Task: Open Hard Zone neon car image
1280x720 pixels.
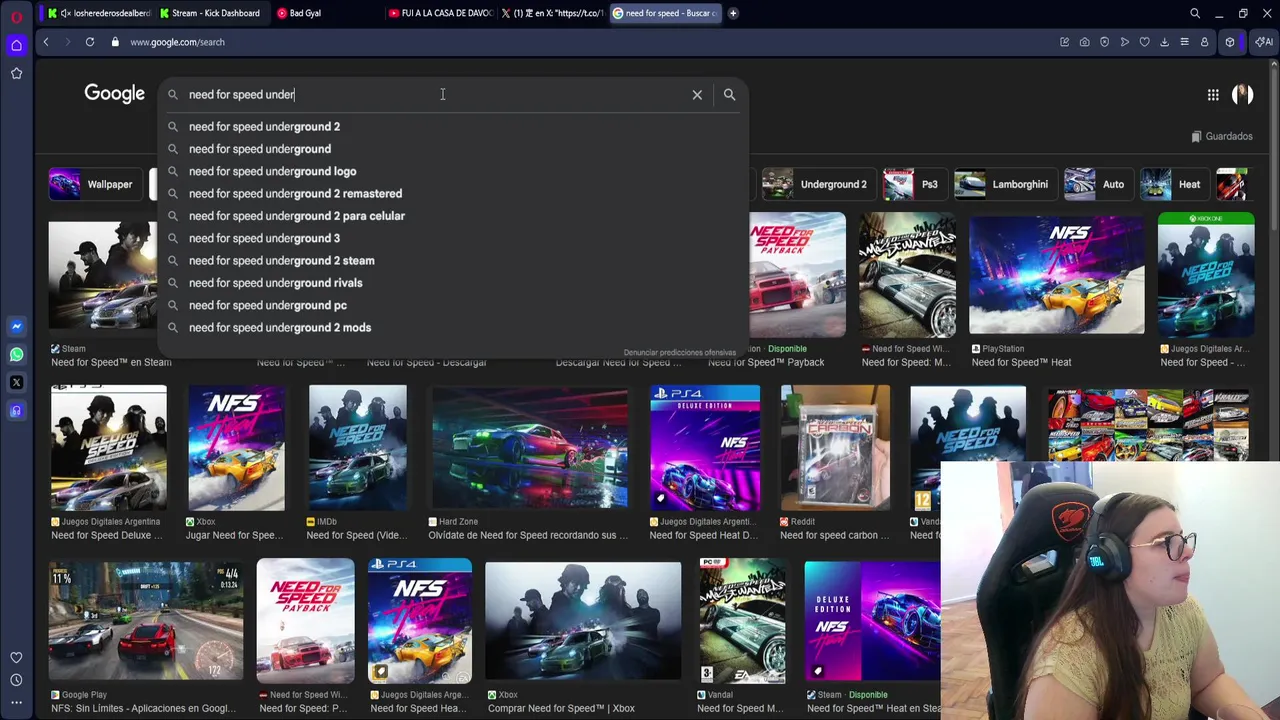Action: [530, 448]
